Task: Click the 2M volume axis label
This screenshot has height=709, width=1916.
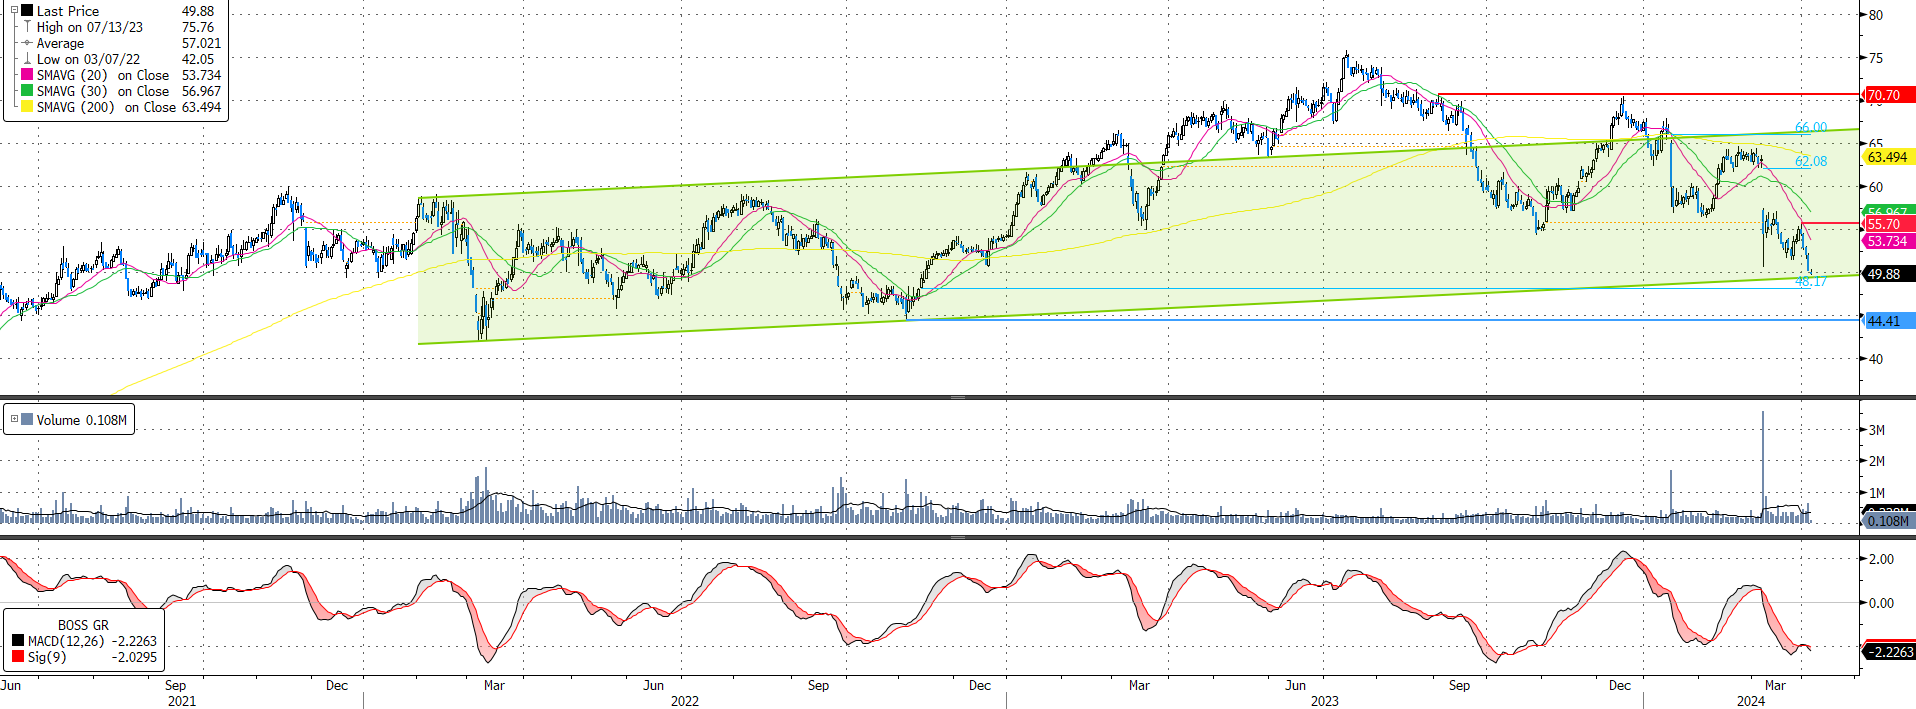Action: click(x=1877, y=461)
